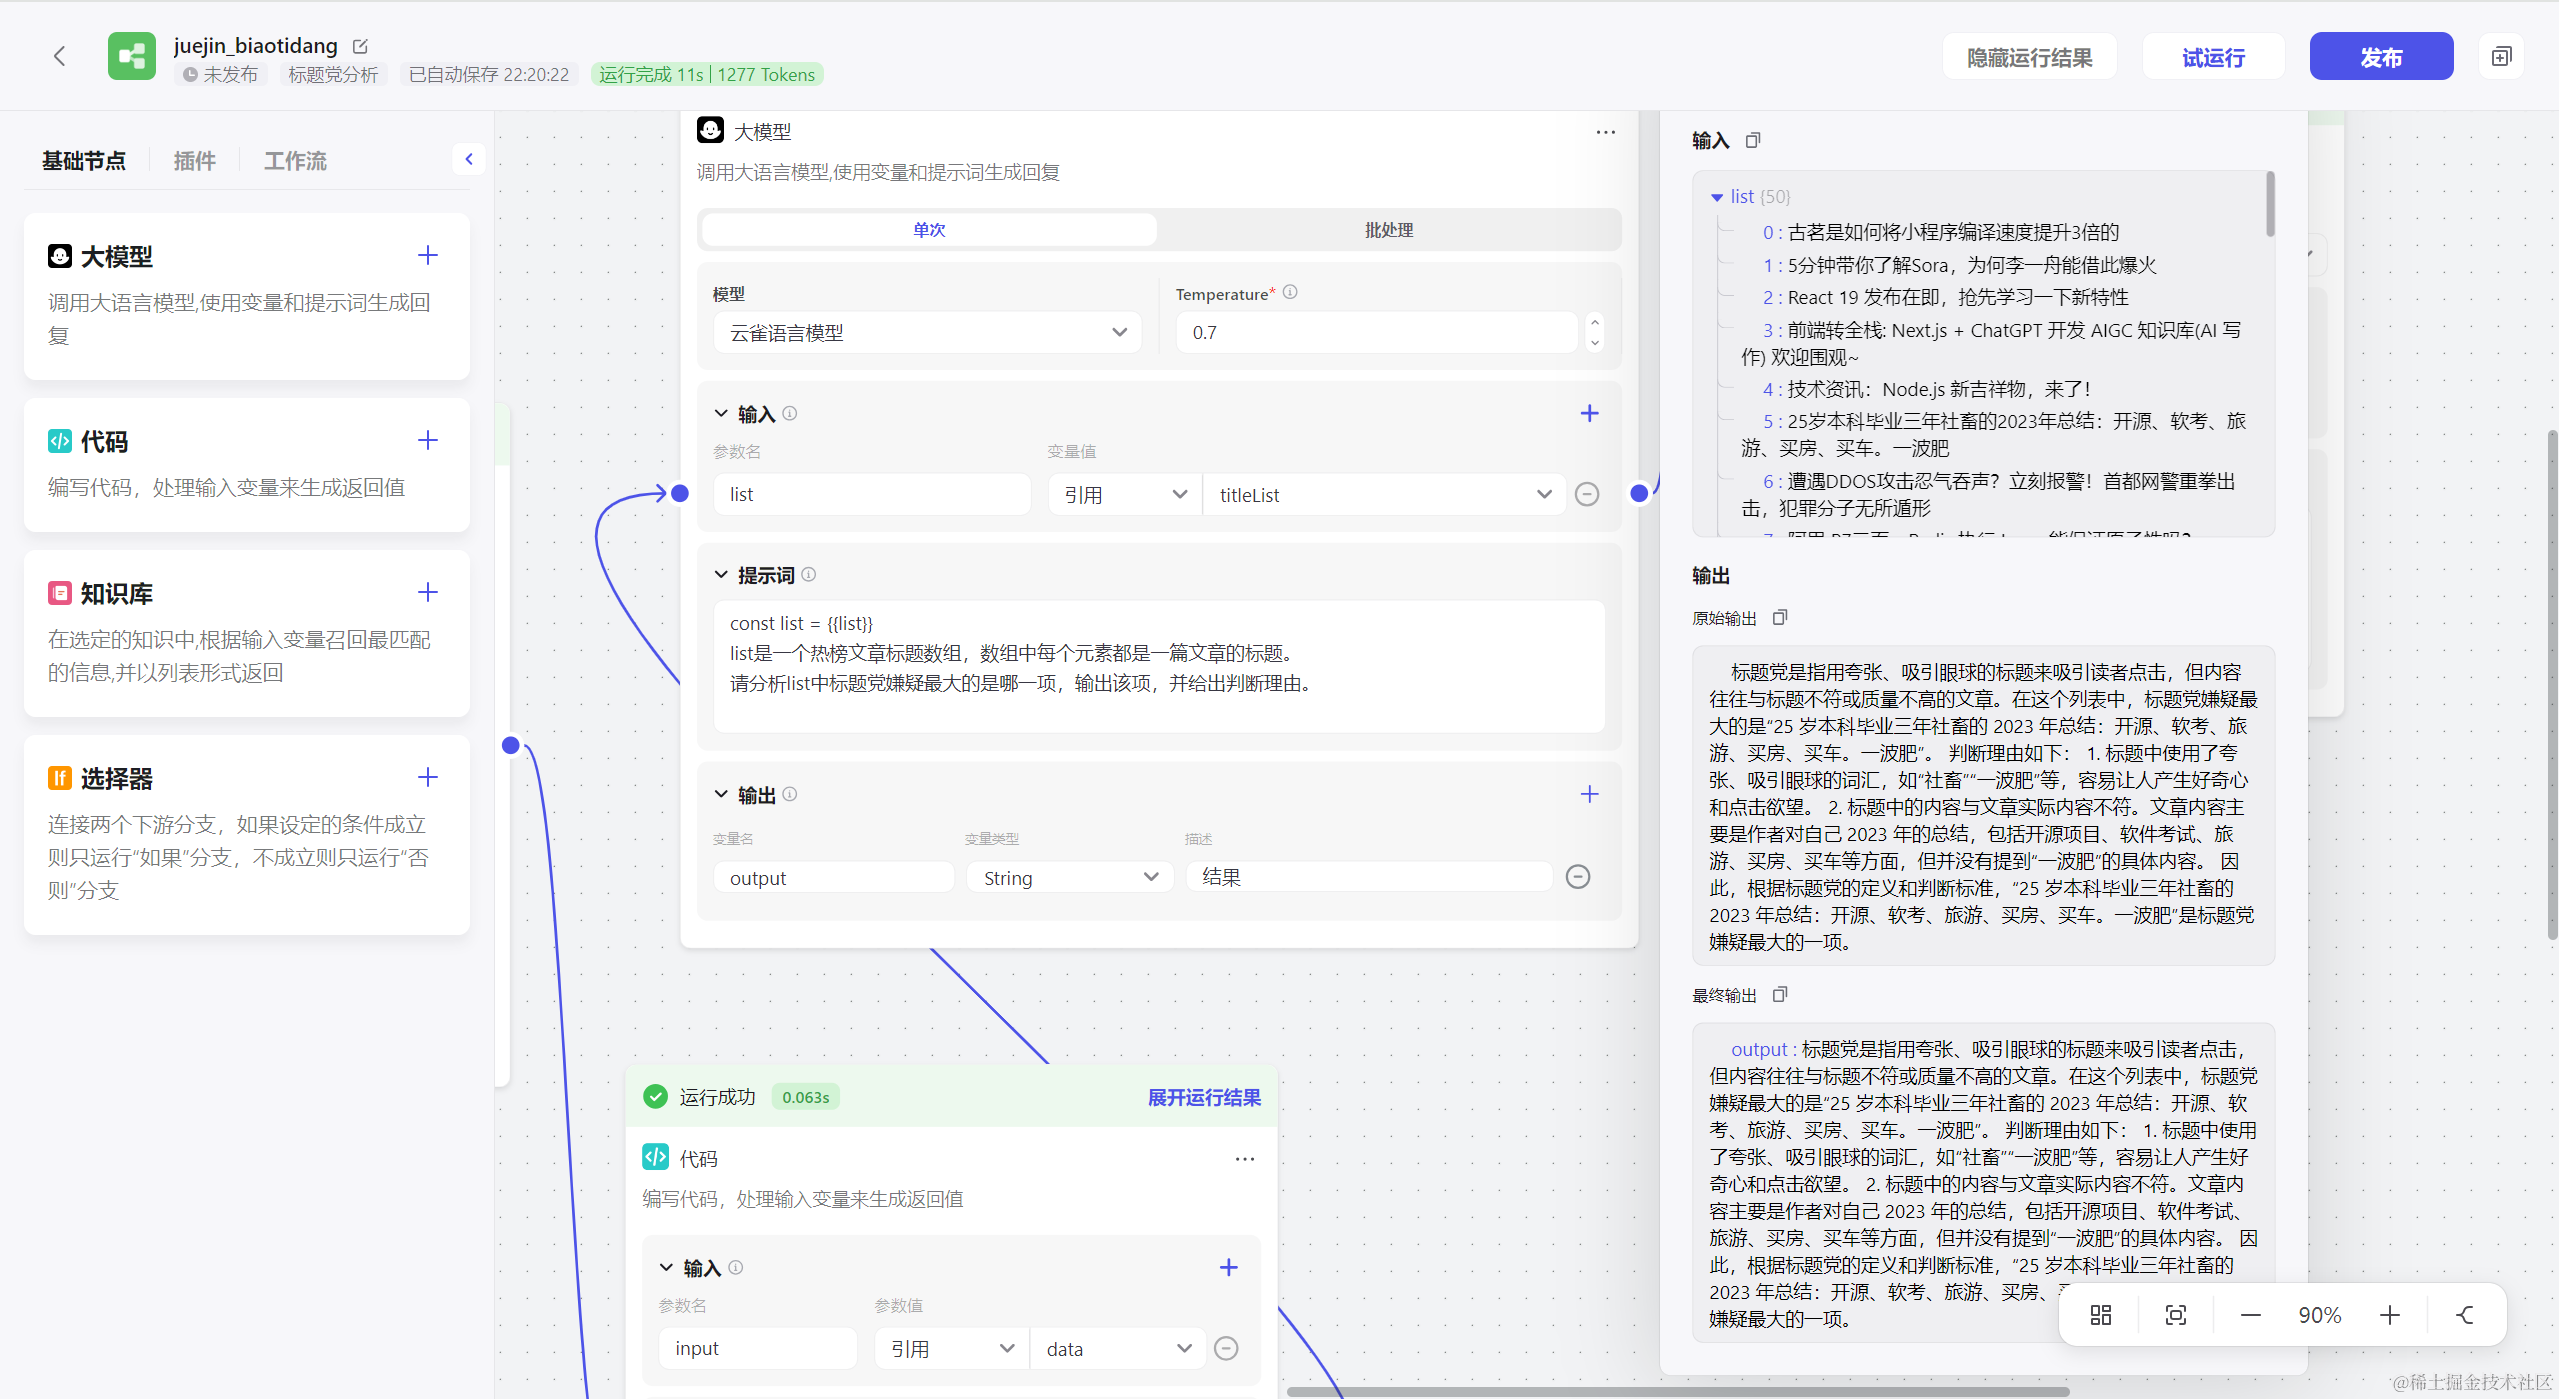The height and width of the screenshot is (1399, 2559).
Task: Open the String variable type dropdown
Action: pos(1070,878)
